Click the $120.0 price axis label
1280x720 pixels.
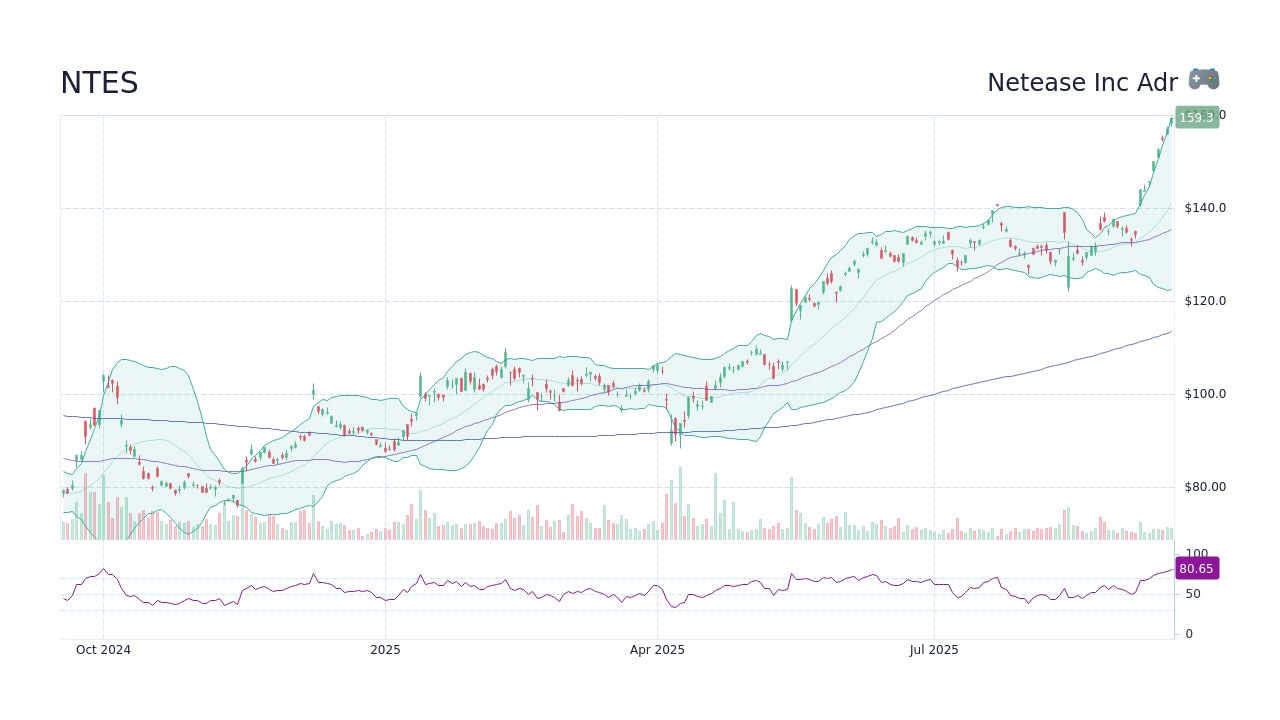pos(1204,300)
